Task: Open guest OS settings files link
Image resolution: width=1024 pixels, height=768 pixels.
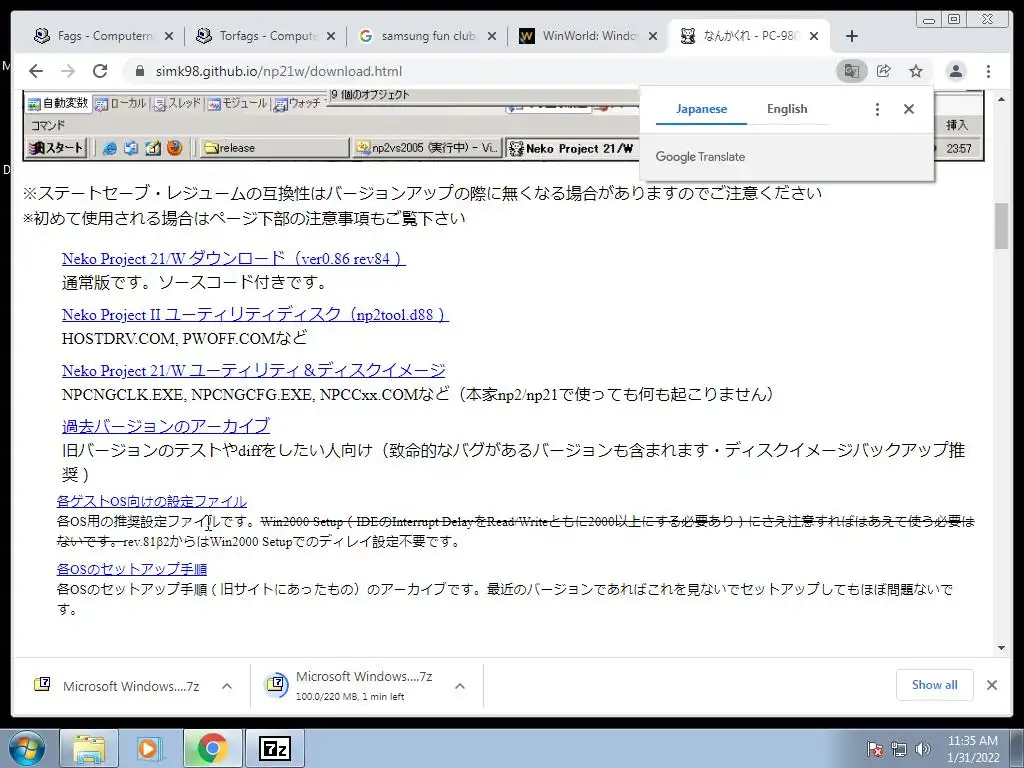Action: pyautogui.click(x=152, y=502)
